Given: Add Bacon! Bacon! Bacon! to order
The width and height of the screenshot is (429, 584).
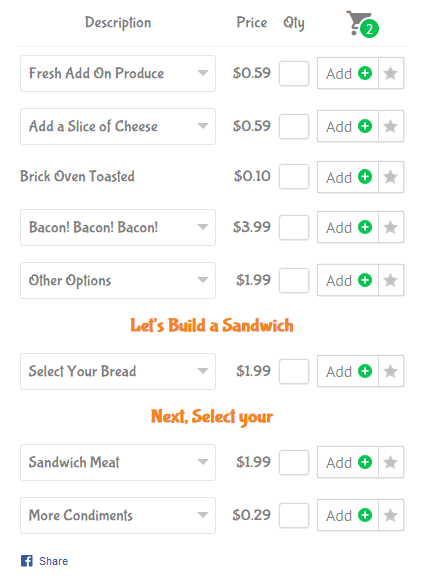Looking at the screenshot, I should point(348,227).
